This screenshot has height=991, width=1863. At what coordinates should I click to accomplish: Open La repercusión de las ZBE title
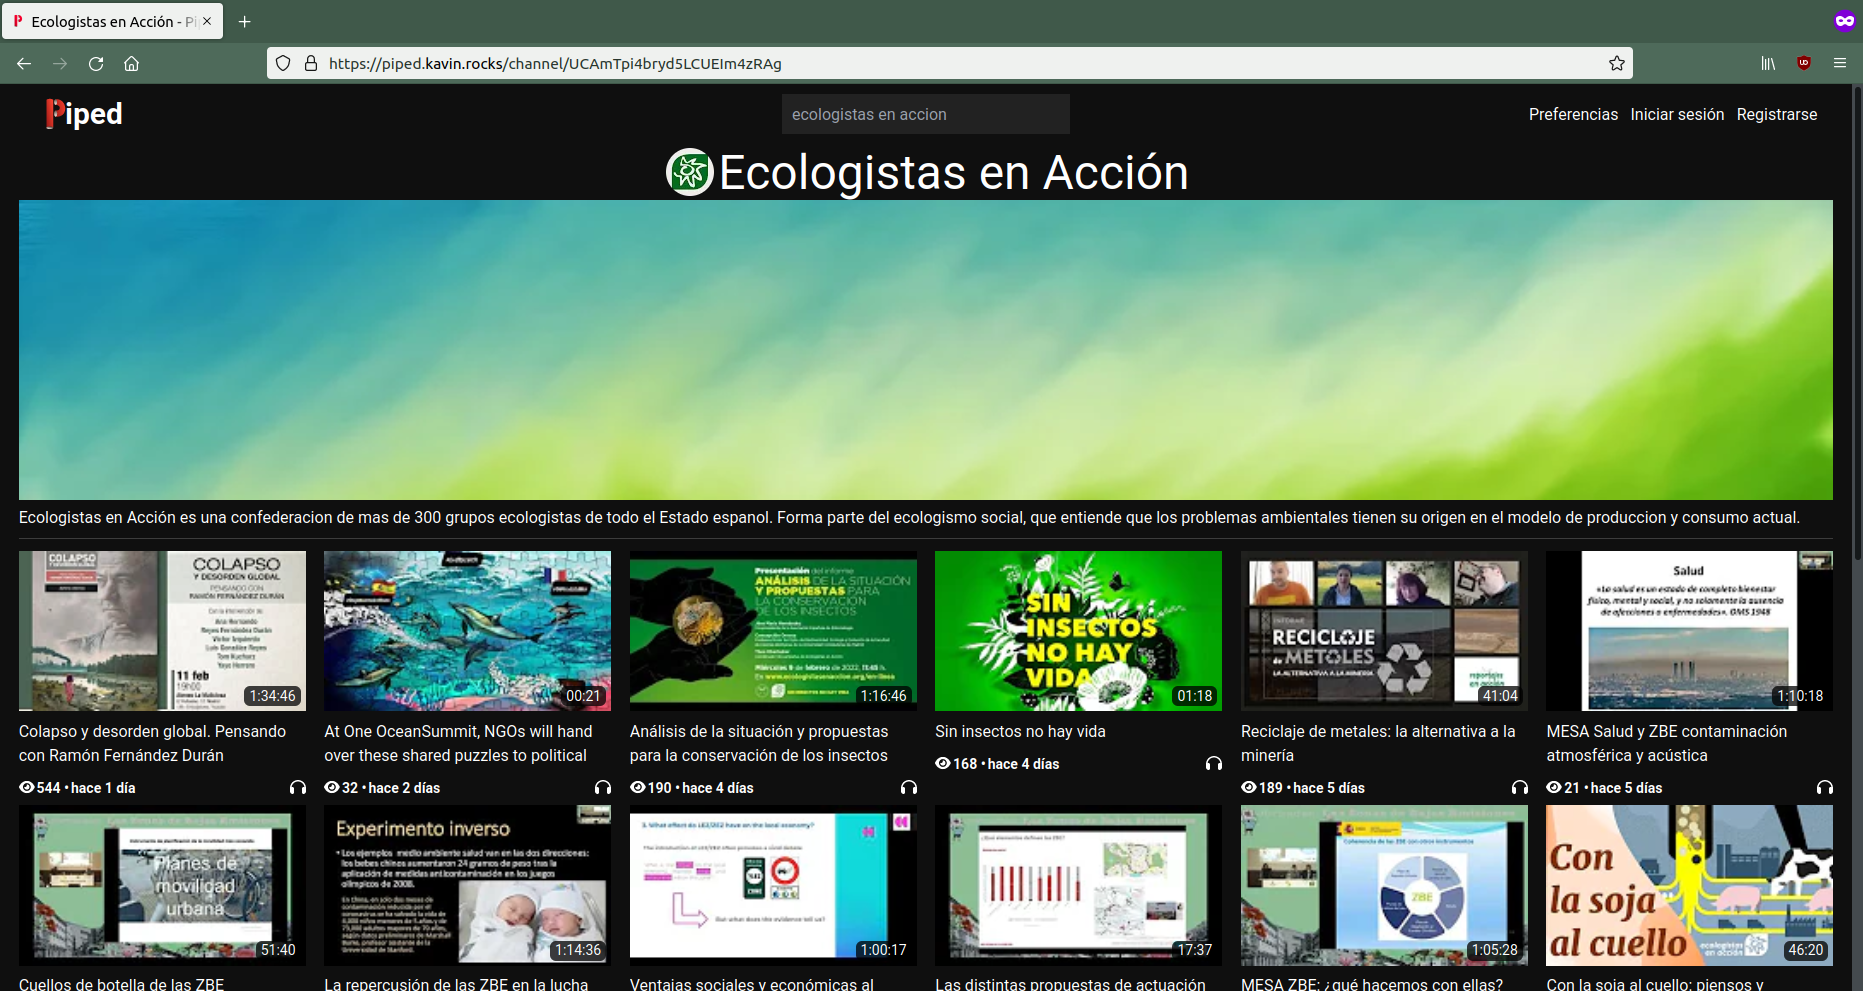tap(456, 984)
